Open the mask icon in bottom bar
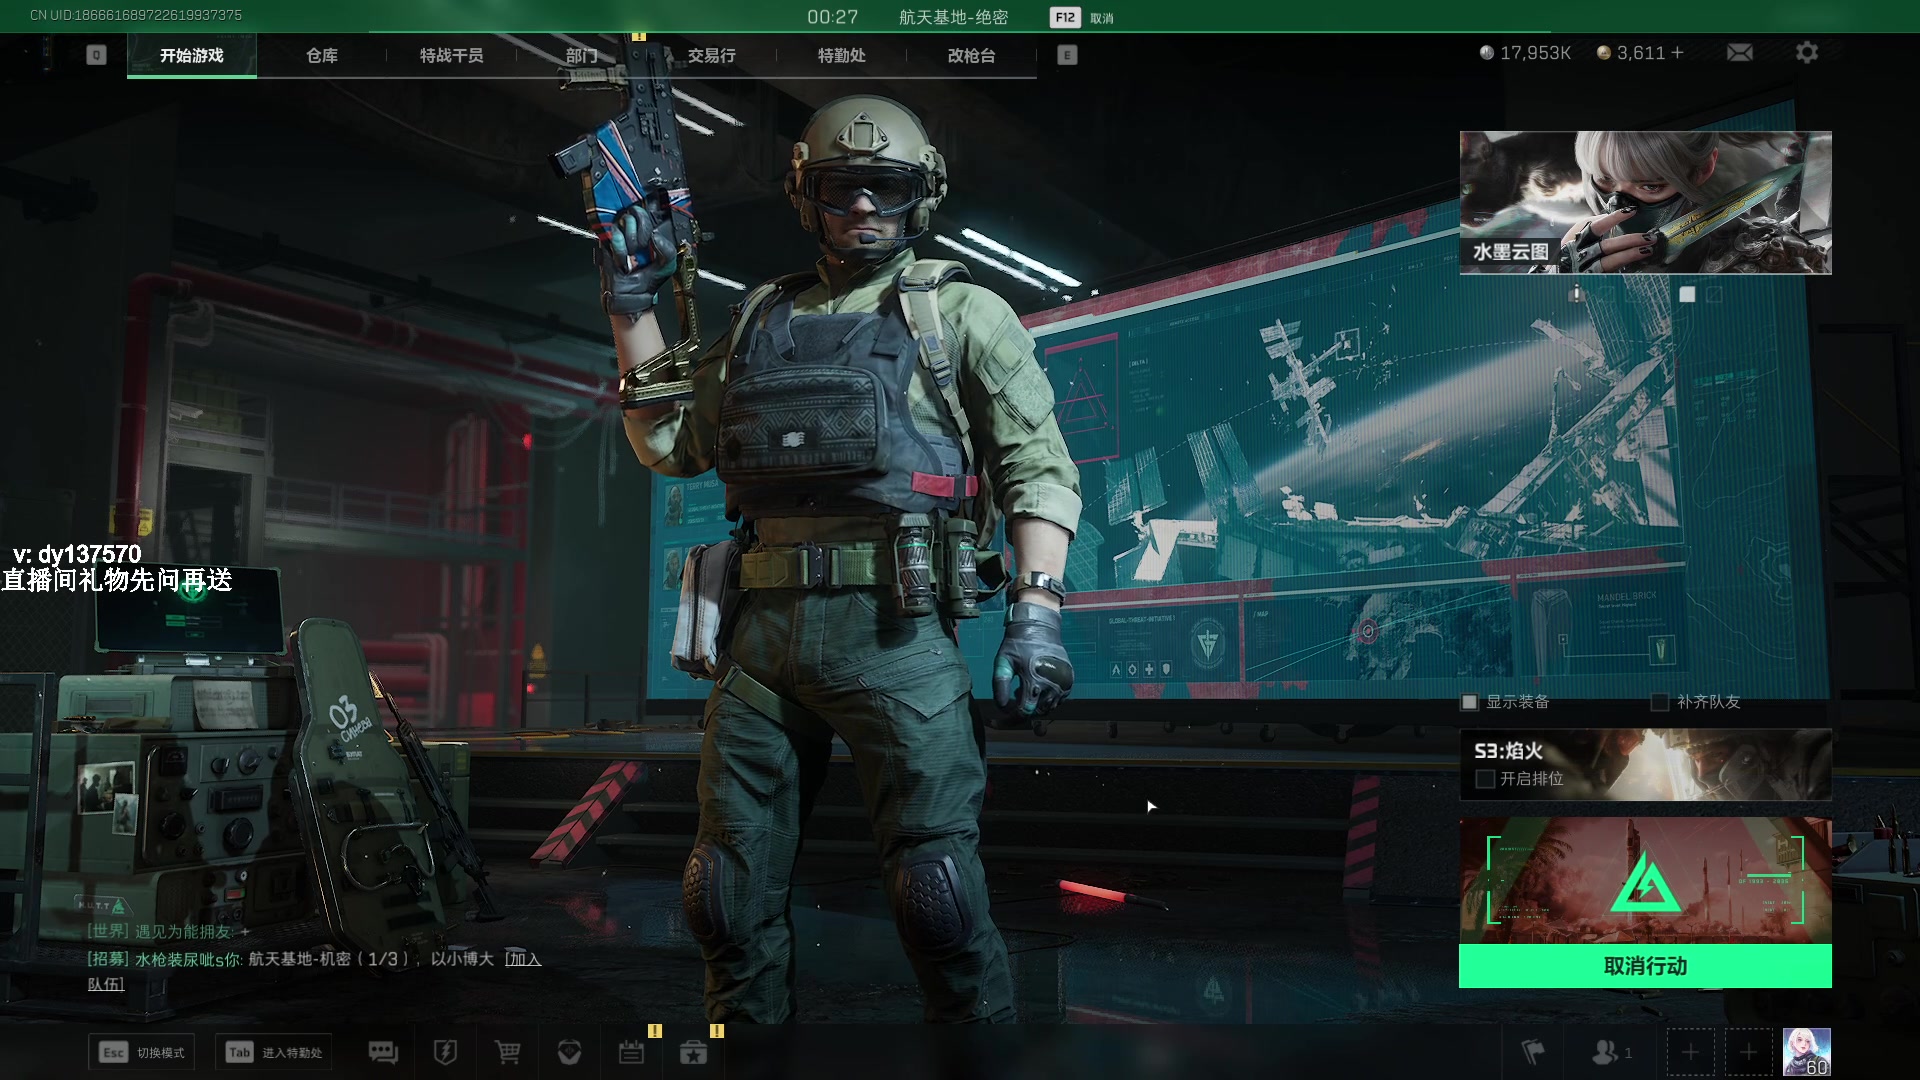 pyautogui.click(x=569, y=1052)
